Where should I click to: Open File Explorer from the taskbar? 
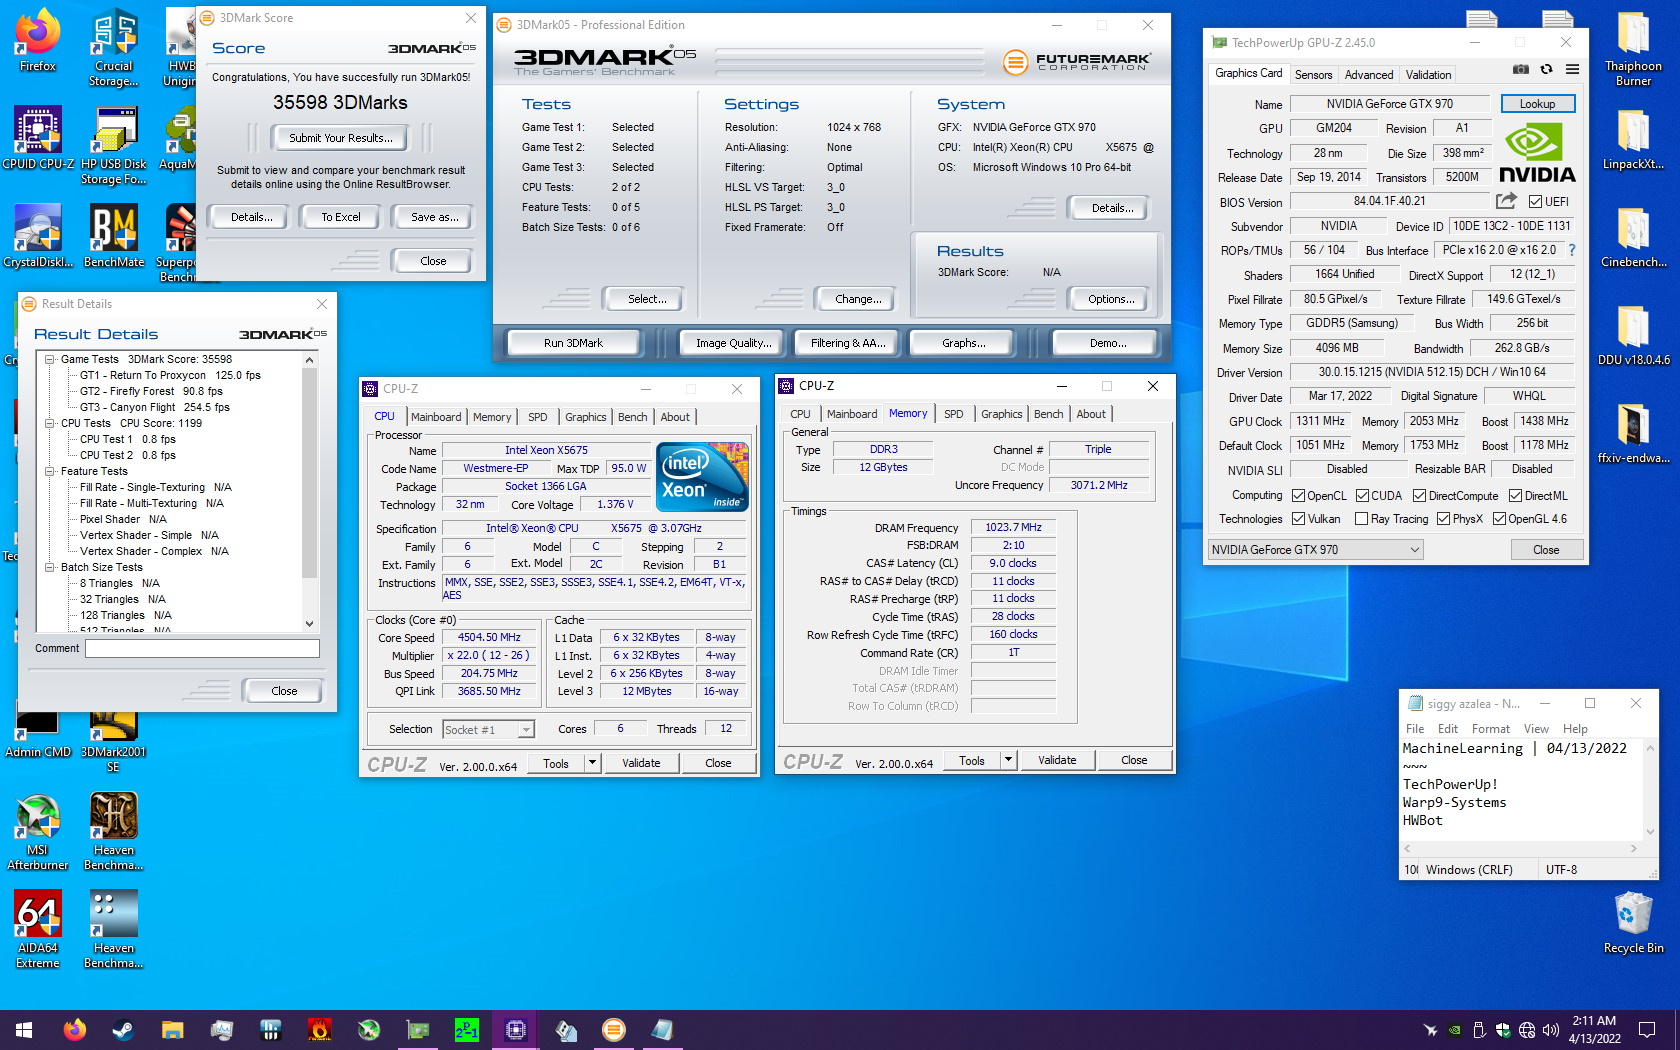(172, 1029)
